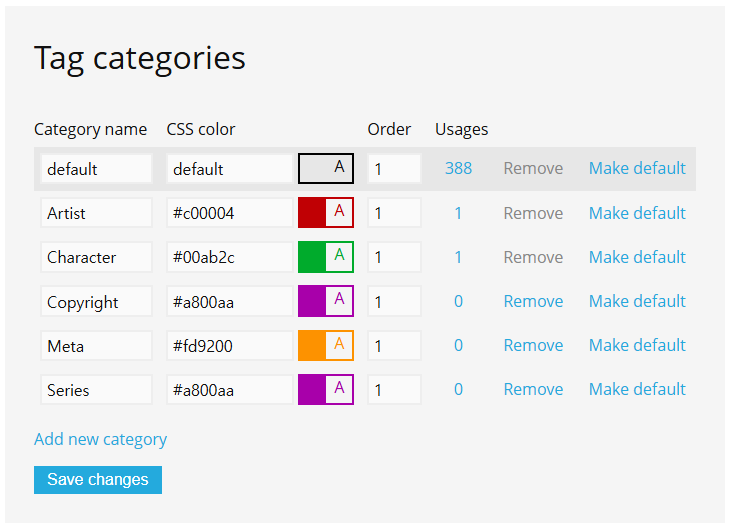The image size is (731, 529).
Task: Remove the Copyright category
Action: tap(533, 301)
